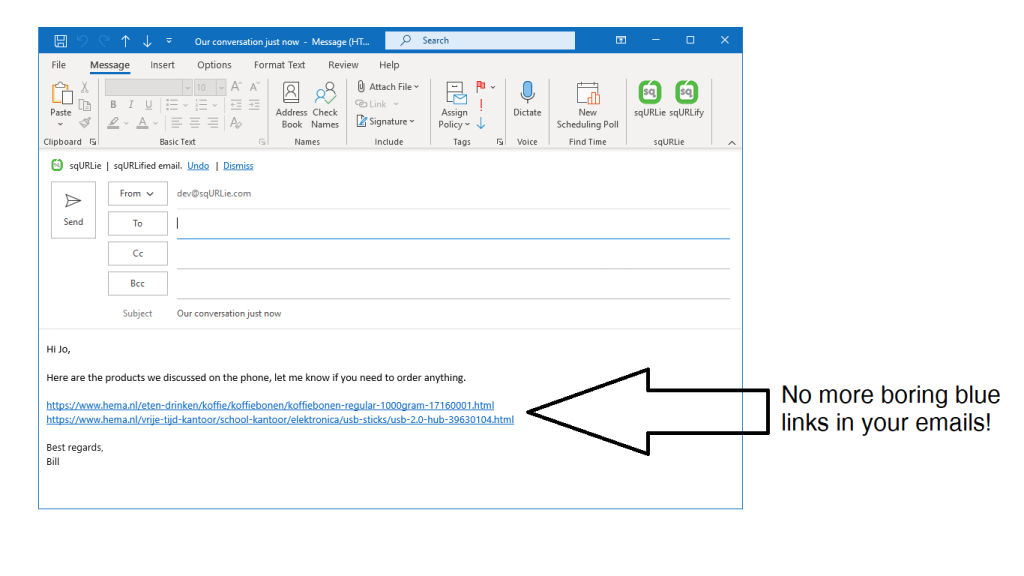Switch to the Format Text tab

point(278,64)
